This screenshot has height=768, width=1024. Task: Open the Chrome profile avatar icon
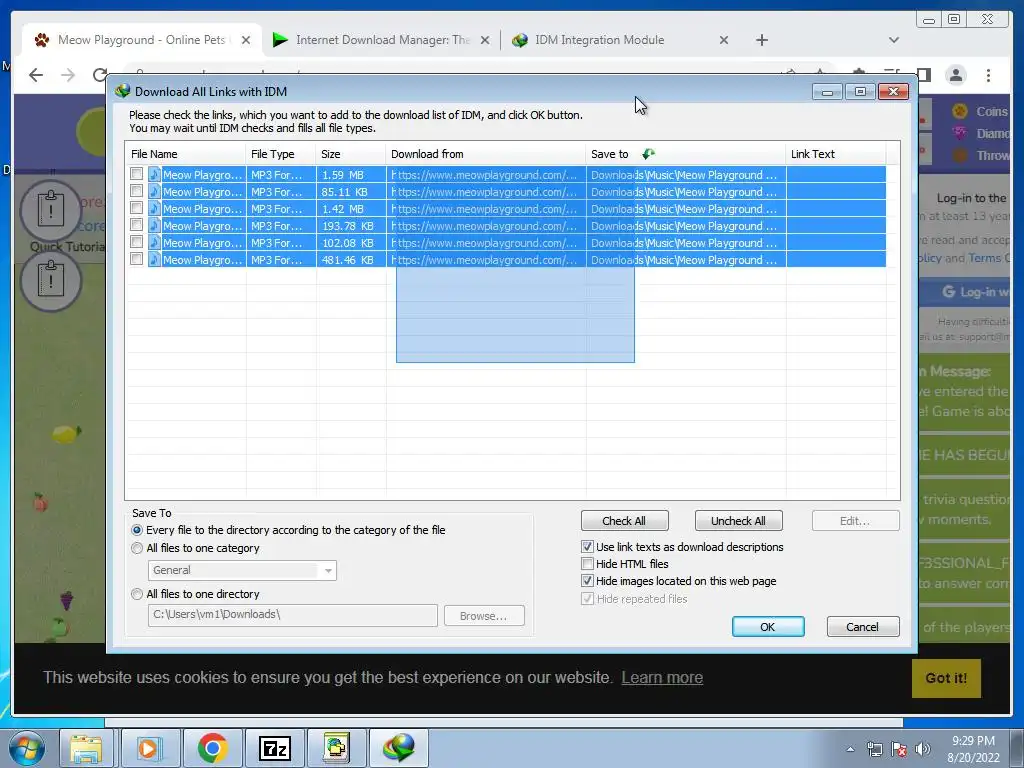click(955, 75)
